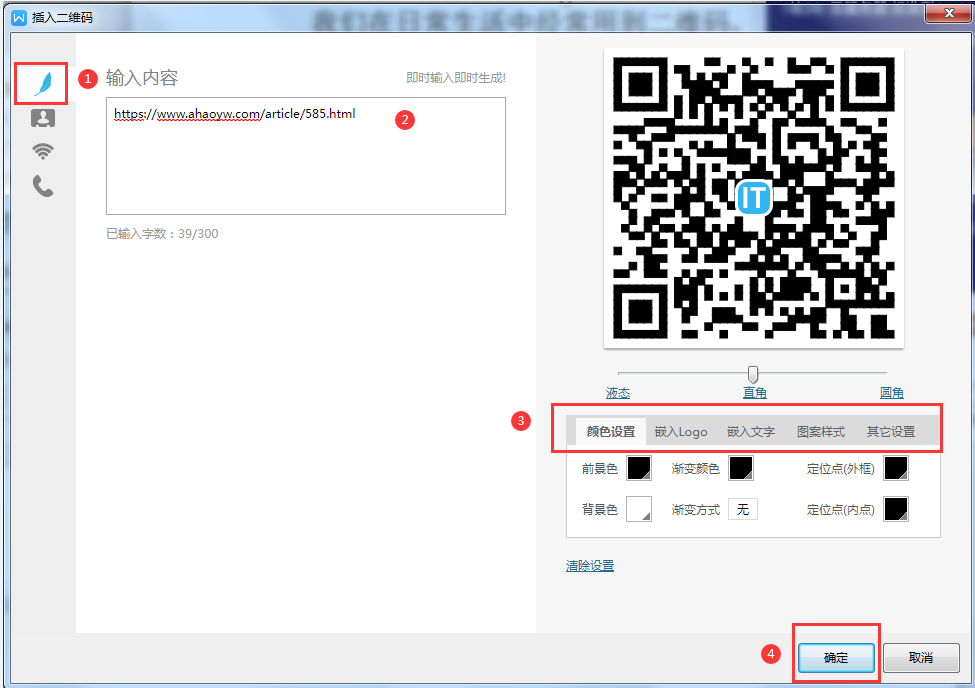The height and width of the screenshot is (688, 975).
Task: Switch to the contact card icon
Action: click(x=43, y=118)
